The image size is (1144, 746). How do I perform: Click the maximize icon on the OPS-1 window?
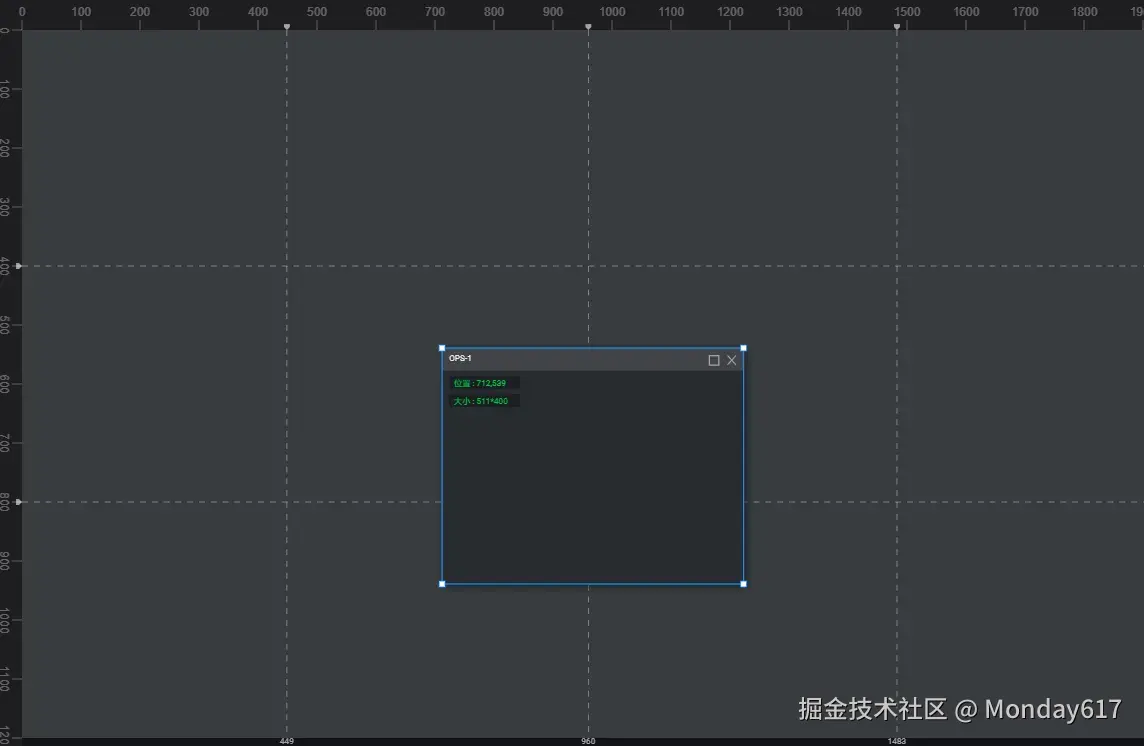pyautogui.click(x=713, y=360)
